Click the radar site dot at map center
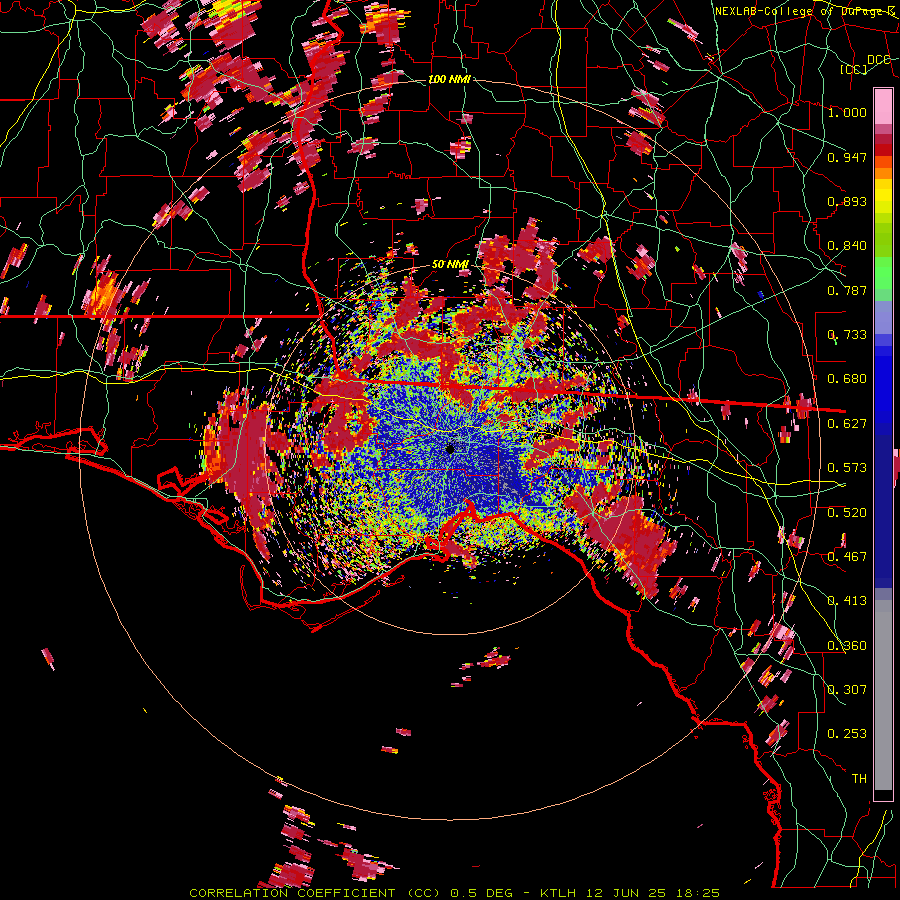 (450, 449)
